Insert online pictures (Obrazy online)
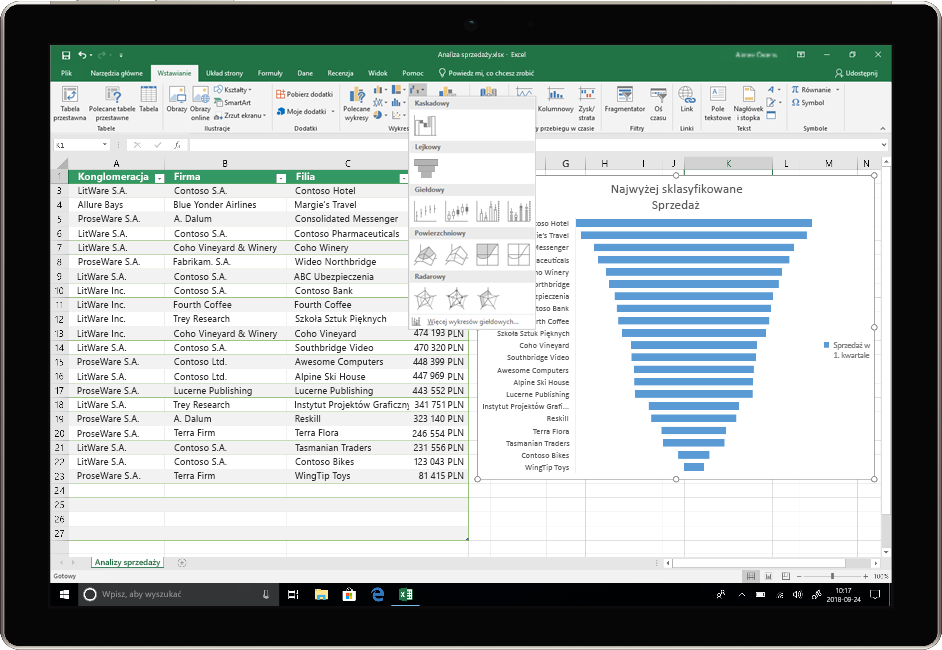This screenshot has width=942, height=650. coord(200,103)
